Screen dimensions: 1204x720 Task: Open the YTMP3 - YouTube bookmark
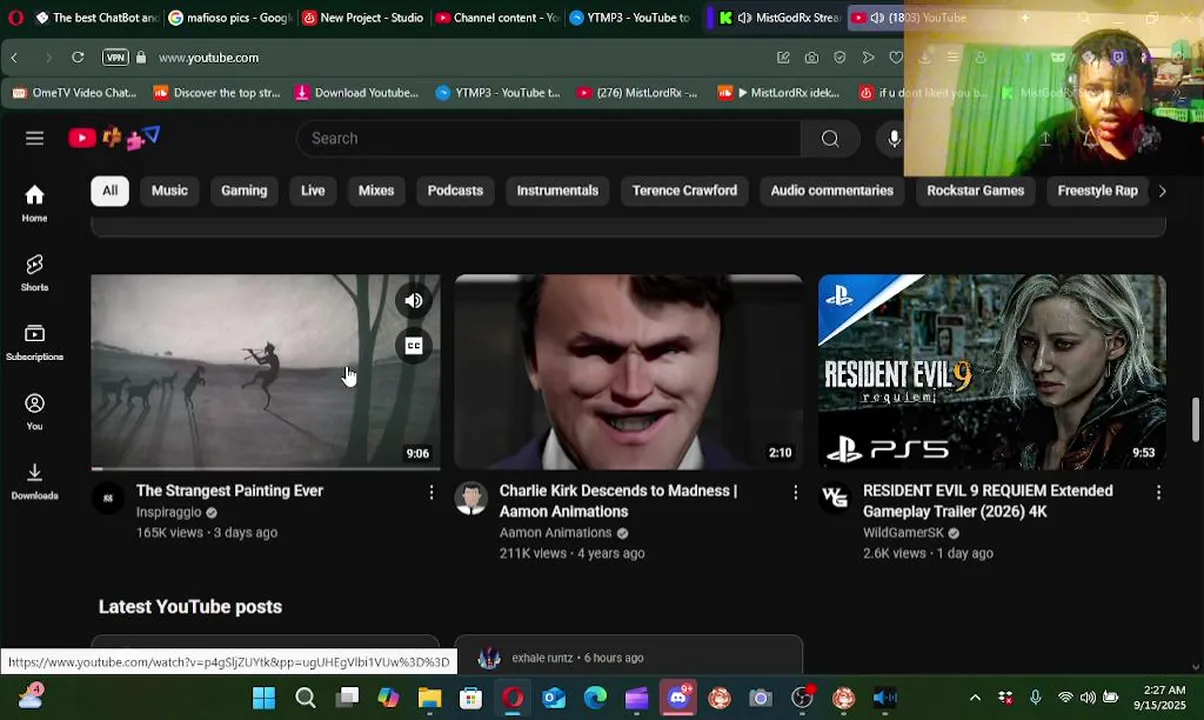pyautogui.click(x=497, y=93)
